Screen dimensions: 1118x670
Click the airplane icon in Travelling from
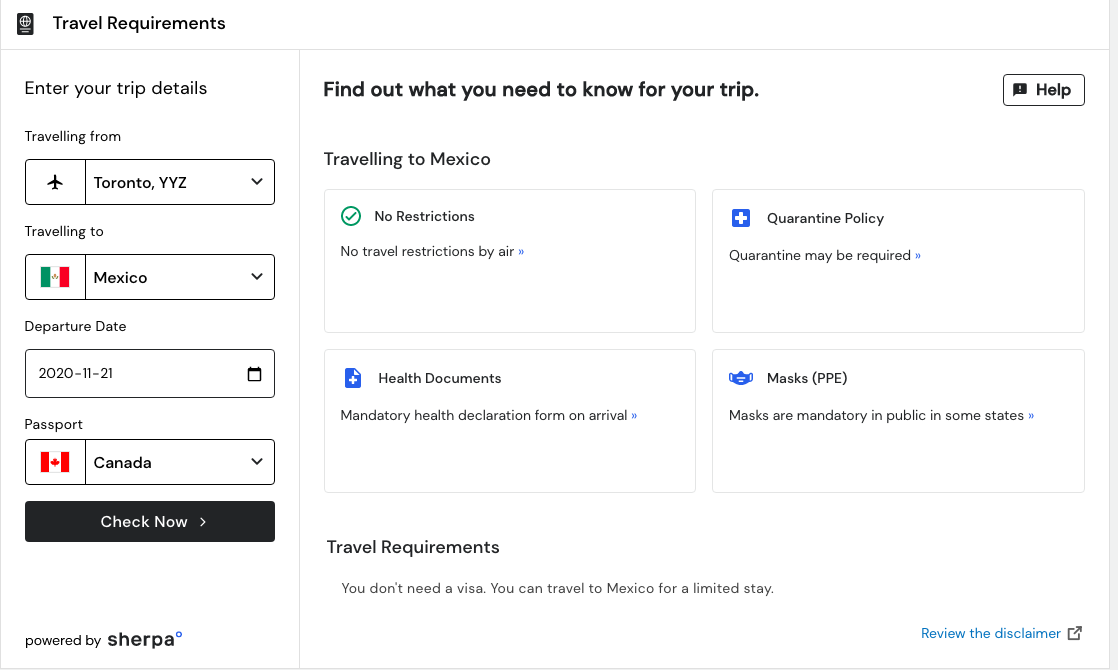(x=55, y=182)
